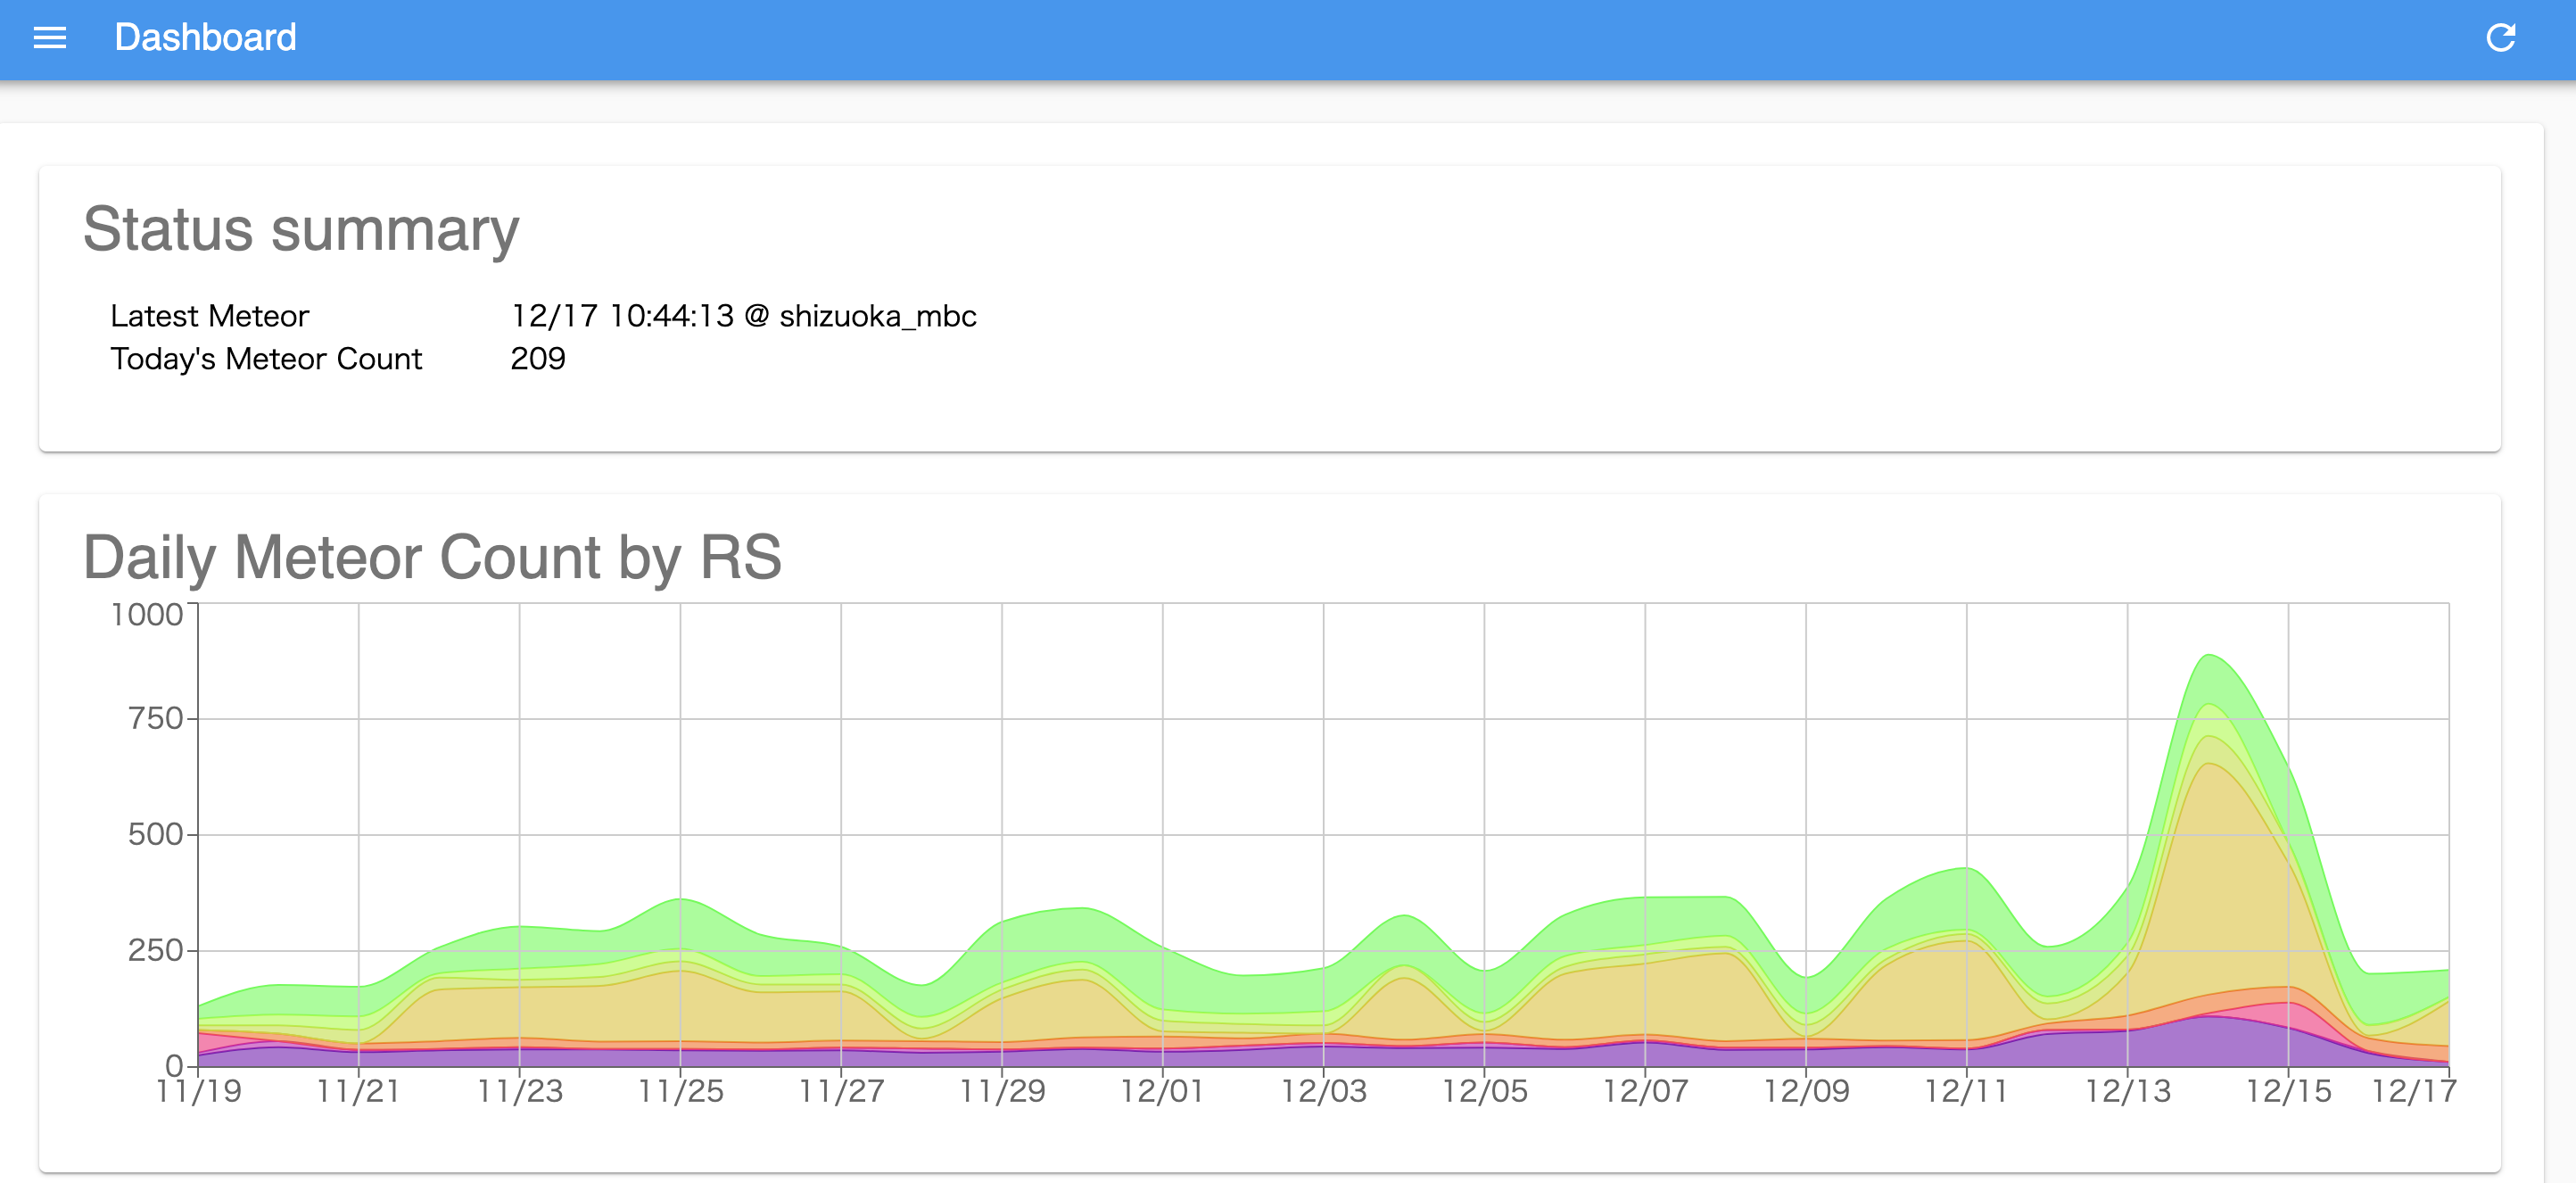Image resolution: width=2576 pixels, height=1183 pixels.
Task: Click the Dashboard title in header
Action: [205, 38]
